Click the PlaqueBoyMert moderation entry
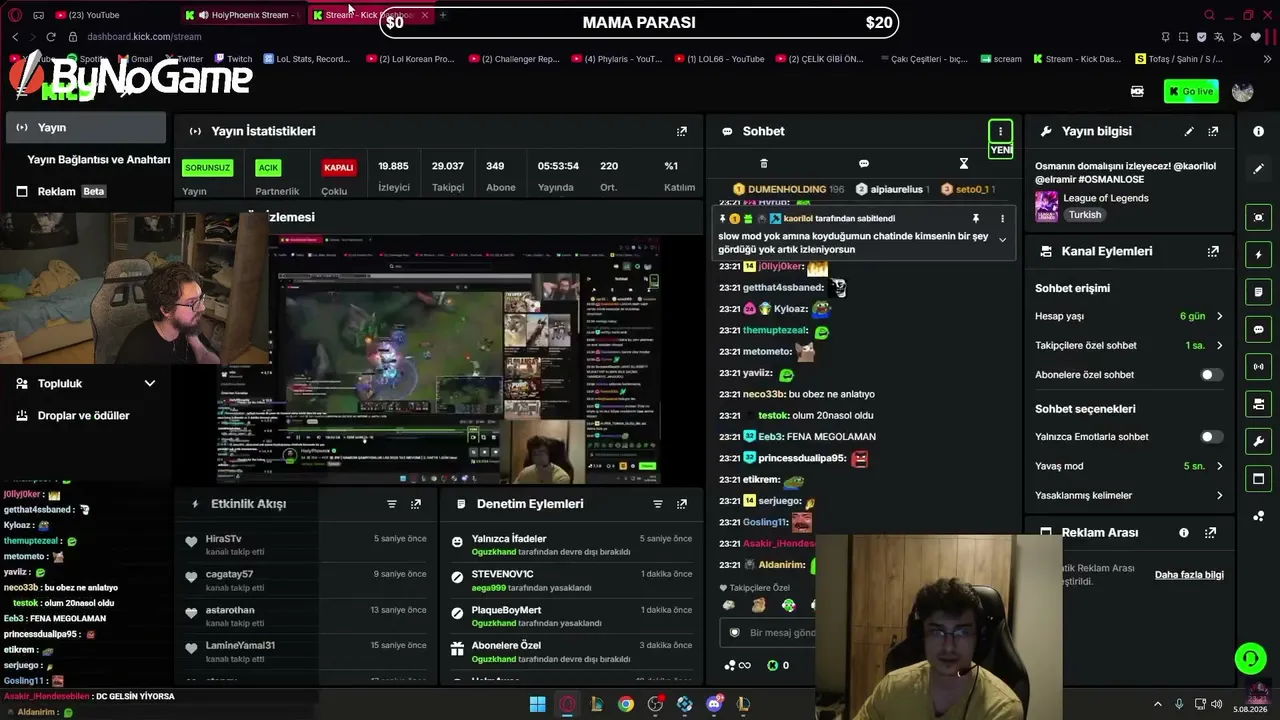 click(x=570, y=617)
